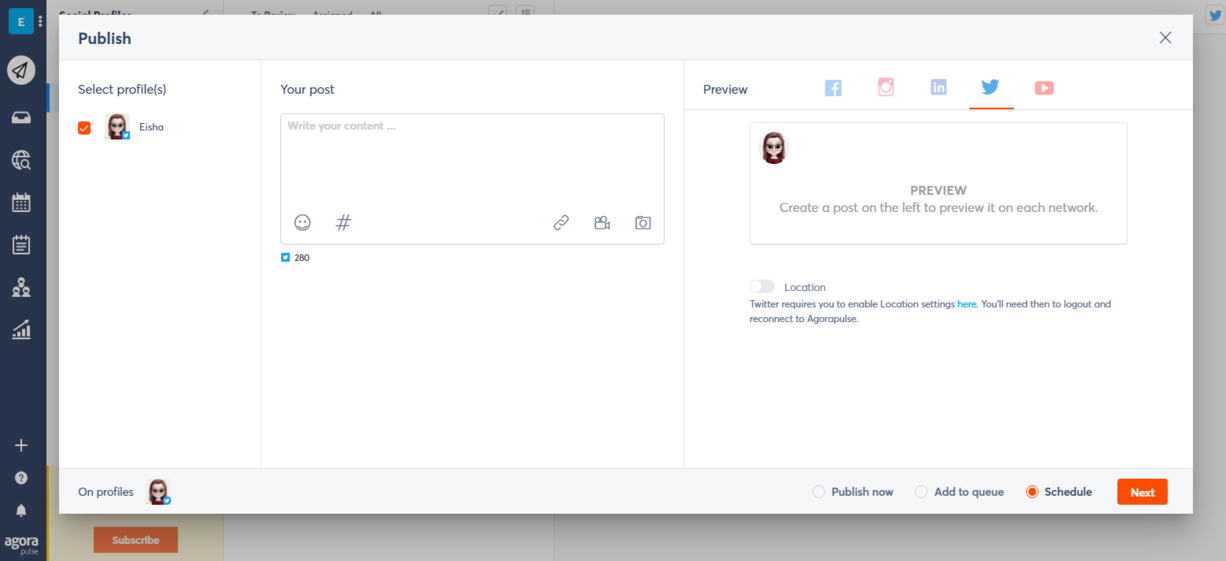Open the publishing calendar icon in sidebar
This screenshot has height=561, width=1226.
point(21,203)
